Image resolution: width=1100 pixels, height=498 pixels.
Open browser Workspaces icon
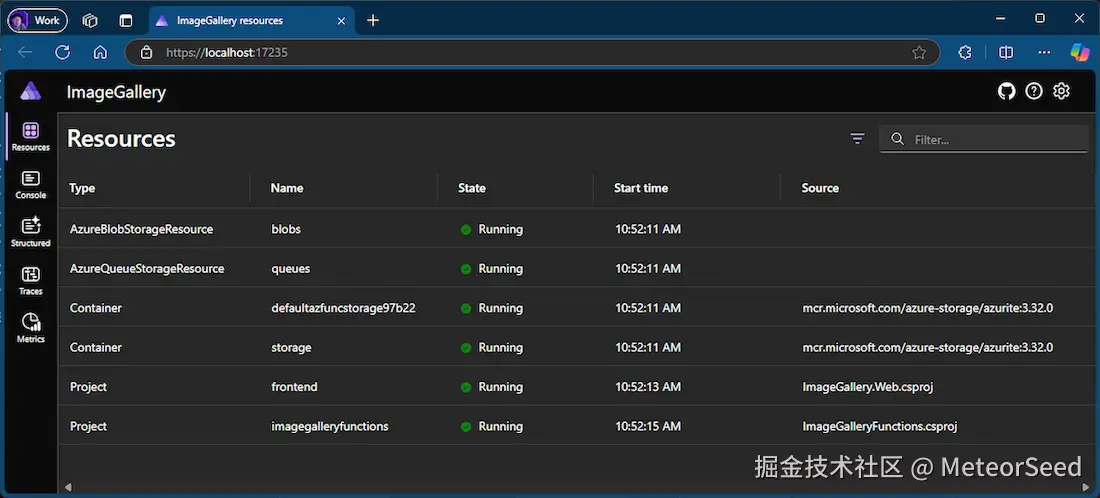[90, 20]
